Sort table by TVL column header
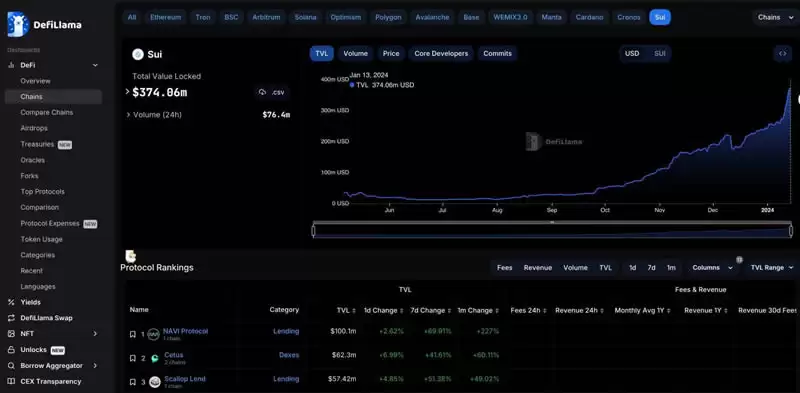Image resolution: width=800 pixels, height=393 pixels. click(x=345, y=310)
